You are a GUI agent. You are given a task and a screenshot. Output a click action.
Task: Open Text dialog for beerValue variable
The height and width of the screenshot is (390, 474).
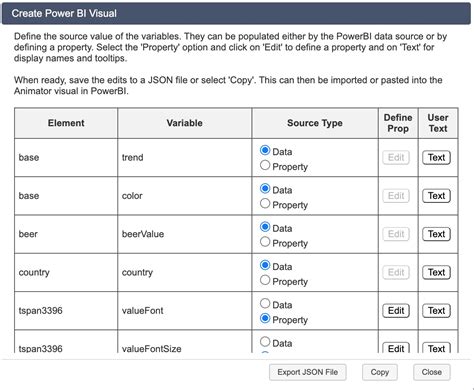pos(436,234)
